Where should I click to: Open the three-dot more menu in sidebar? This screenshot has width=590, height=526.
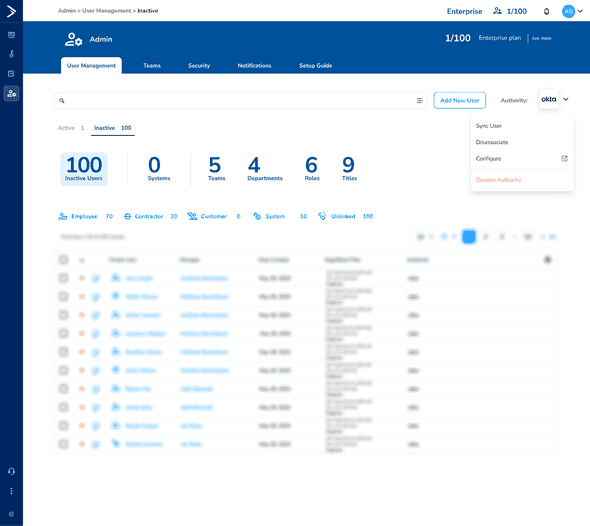click(11, 491)
